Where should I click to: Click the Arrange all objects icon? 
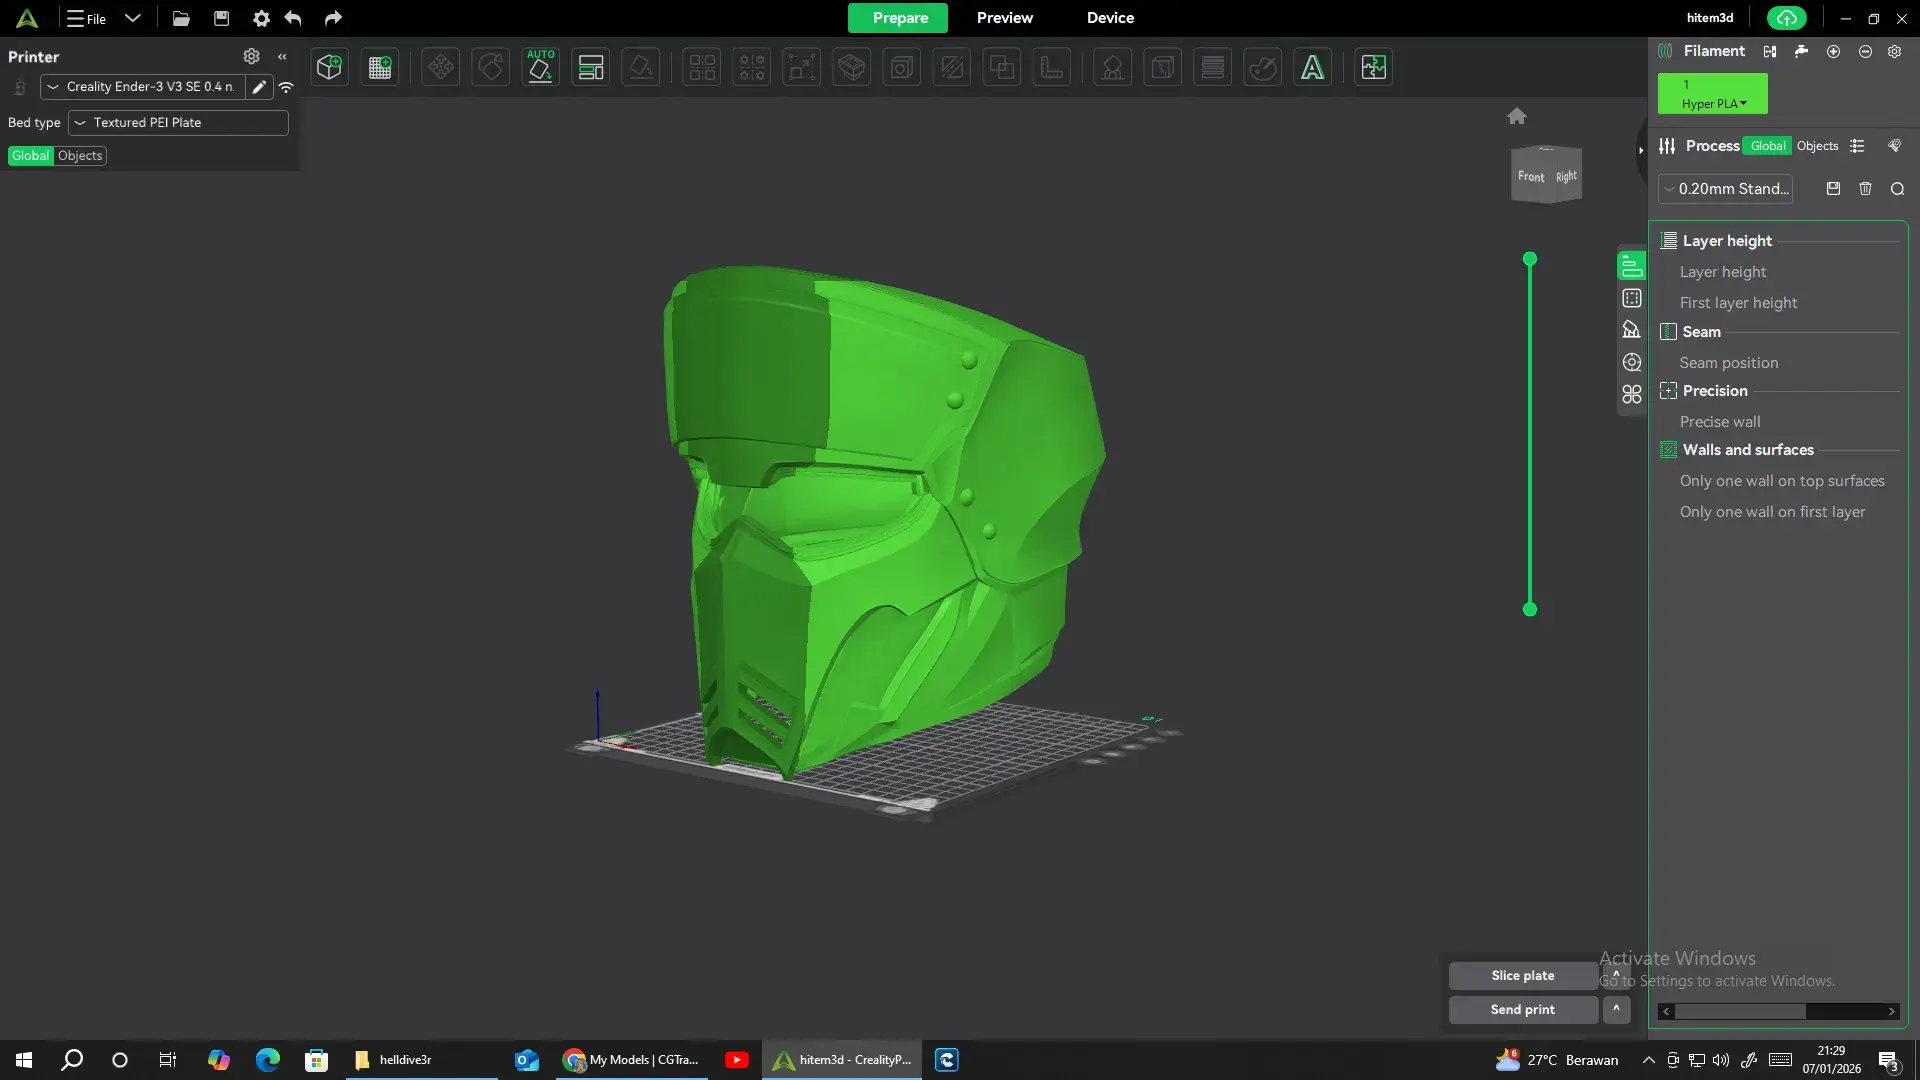point(591,67)
